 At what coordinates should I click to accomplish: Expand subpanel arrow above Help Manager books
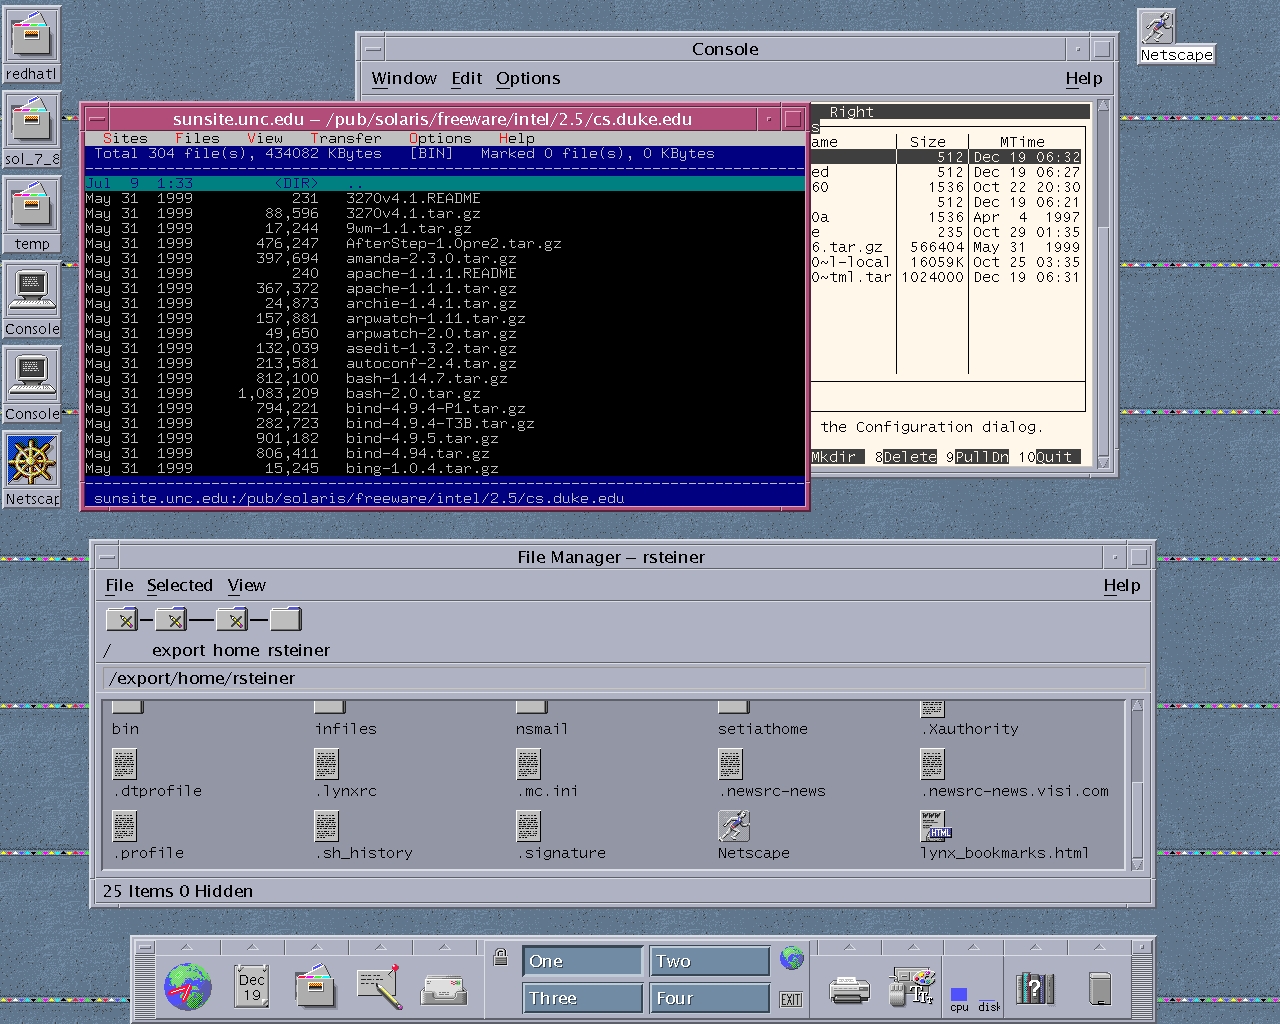1035,947
